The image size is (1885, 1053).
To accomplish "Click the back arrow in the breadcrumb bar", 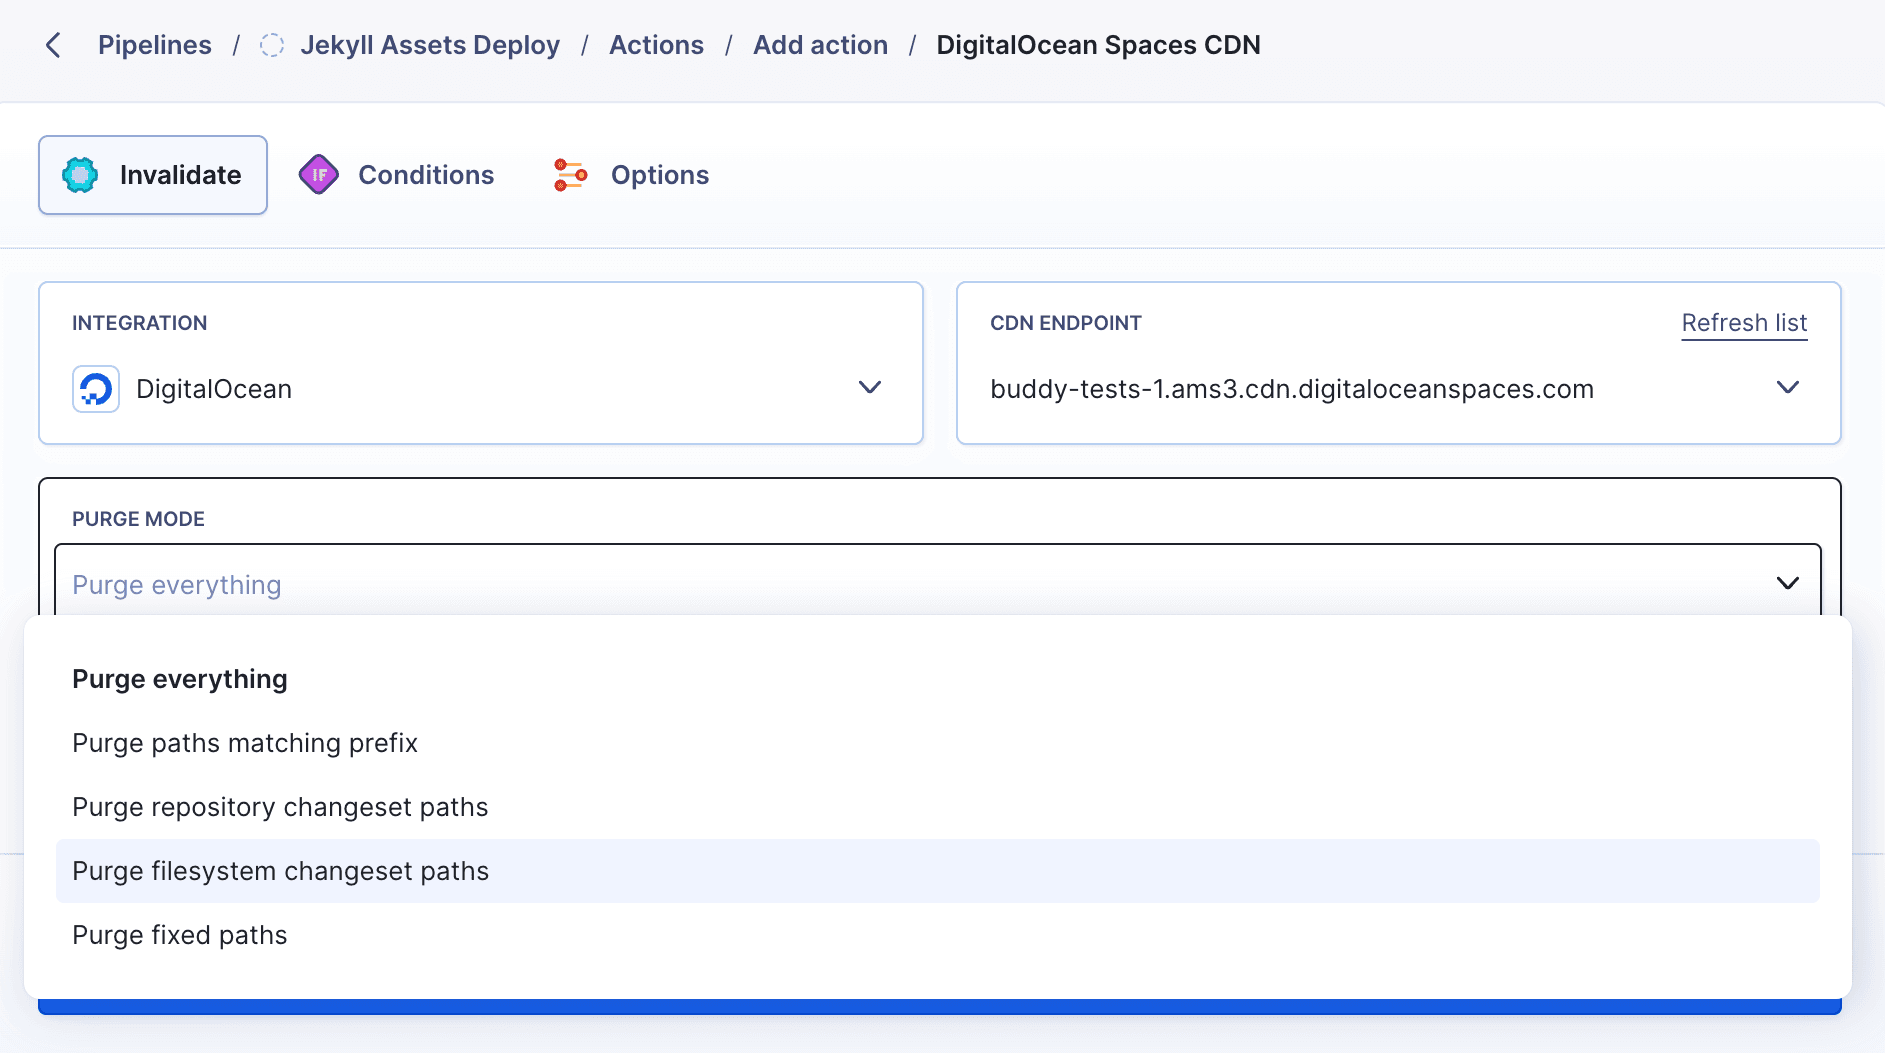I will click(x=53, y=45).
